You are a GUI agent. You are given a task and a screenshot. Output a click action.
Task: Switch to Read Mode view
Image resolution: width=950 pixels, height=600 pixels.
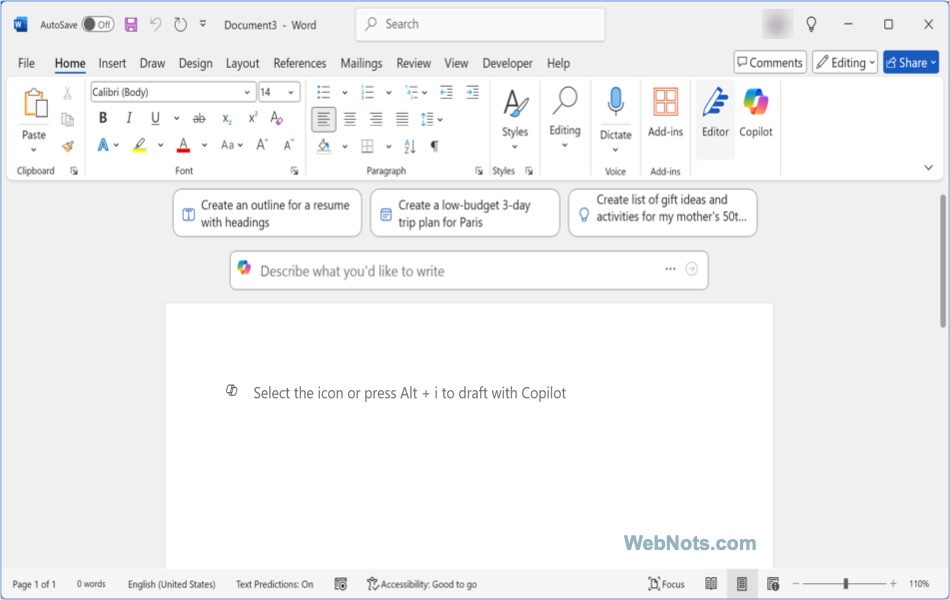711,584
